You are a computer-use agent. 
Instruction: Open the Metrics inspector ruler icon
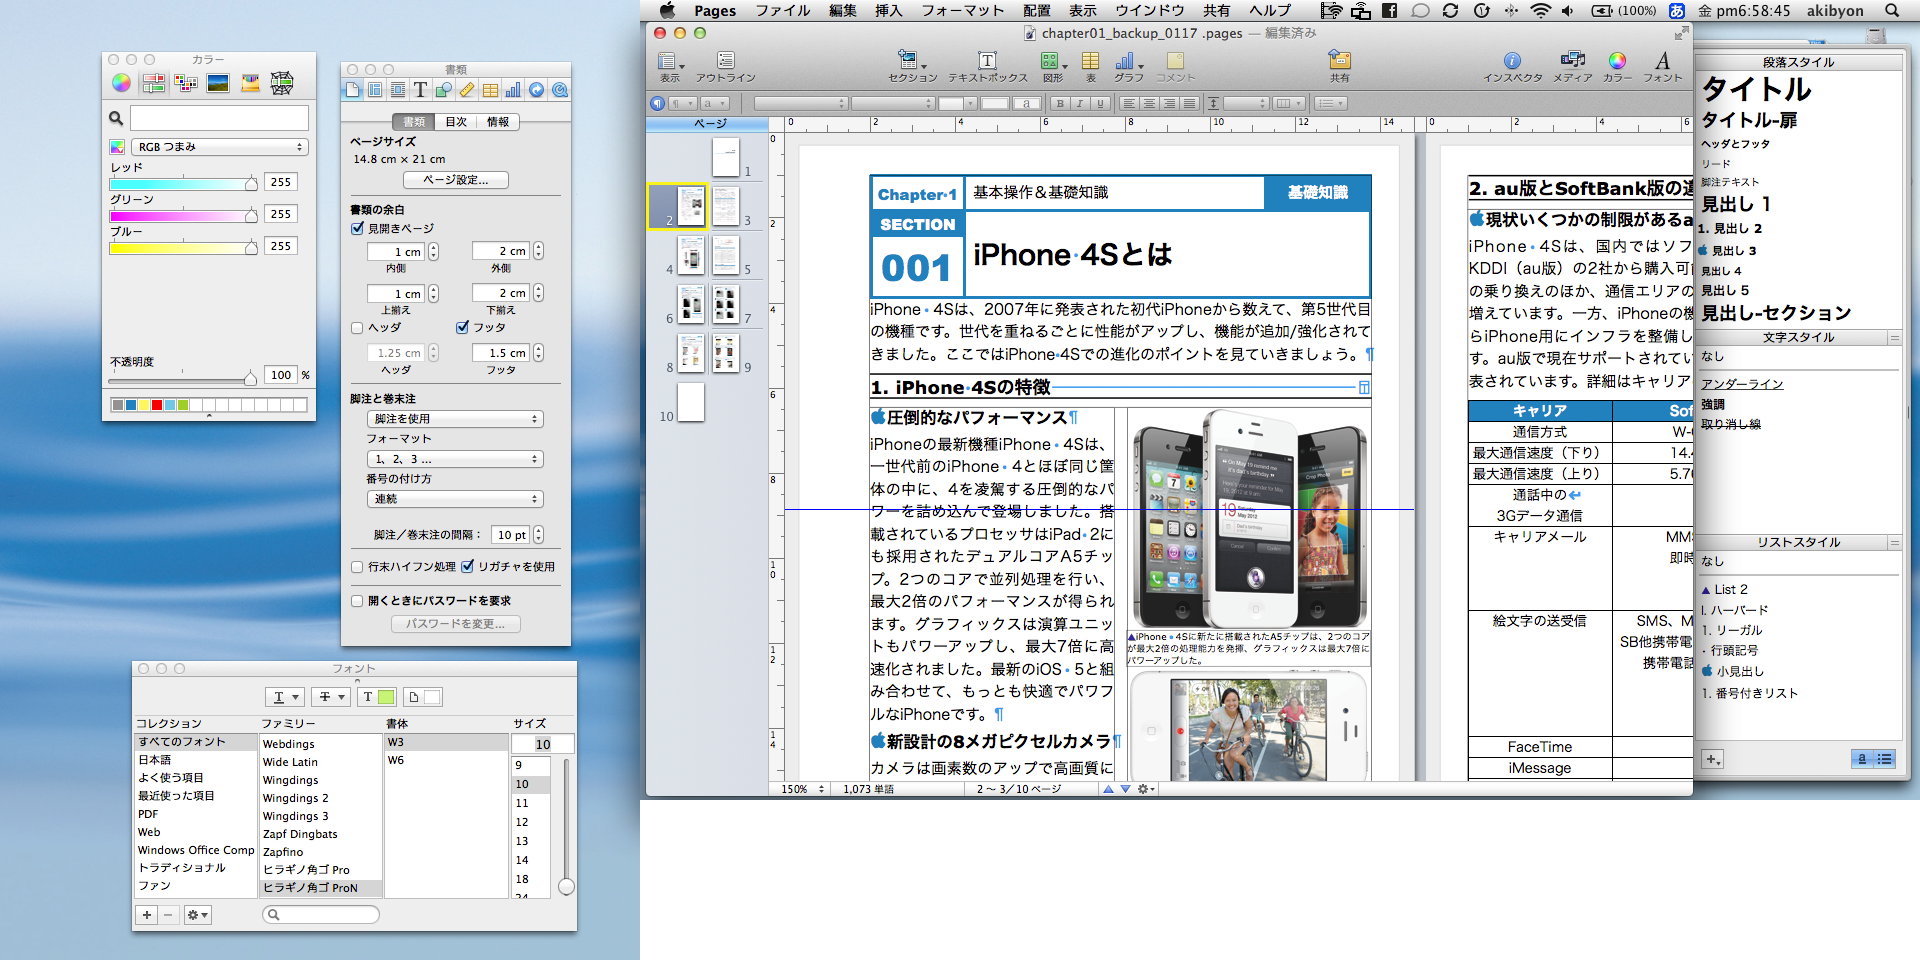tap(467, 90)
